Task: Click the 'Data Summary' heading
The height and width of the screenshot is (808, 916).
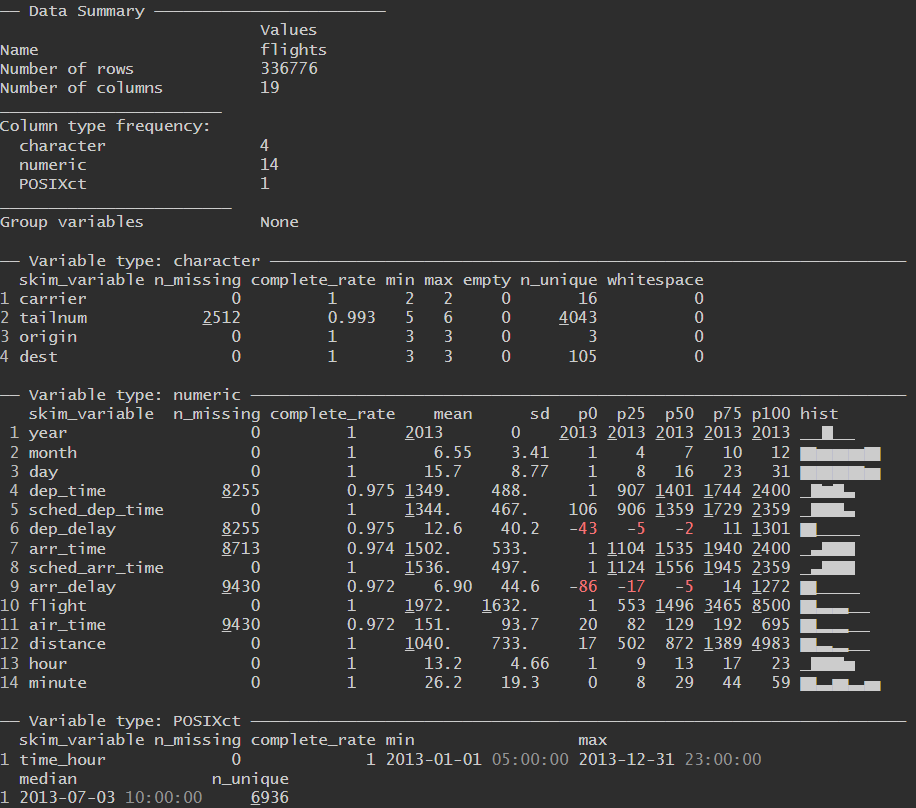Action: click(x=86, y=11)
